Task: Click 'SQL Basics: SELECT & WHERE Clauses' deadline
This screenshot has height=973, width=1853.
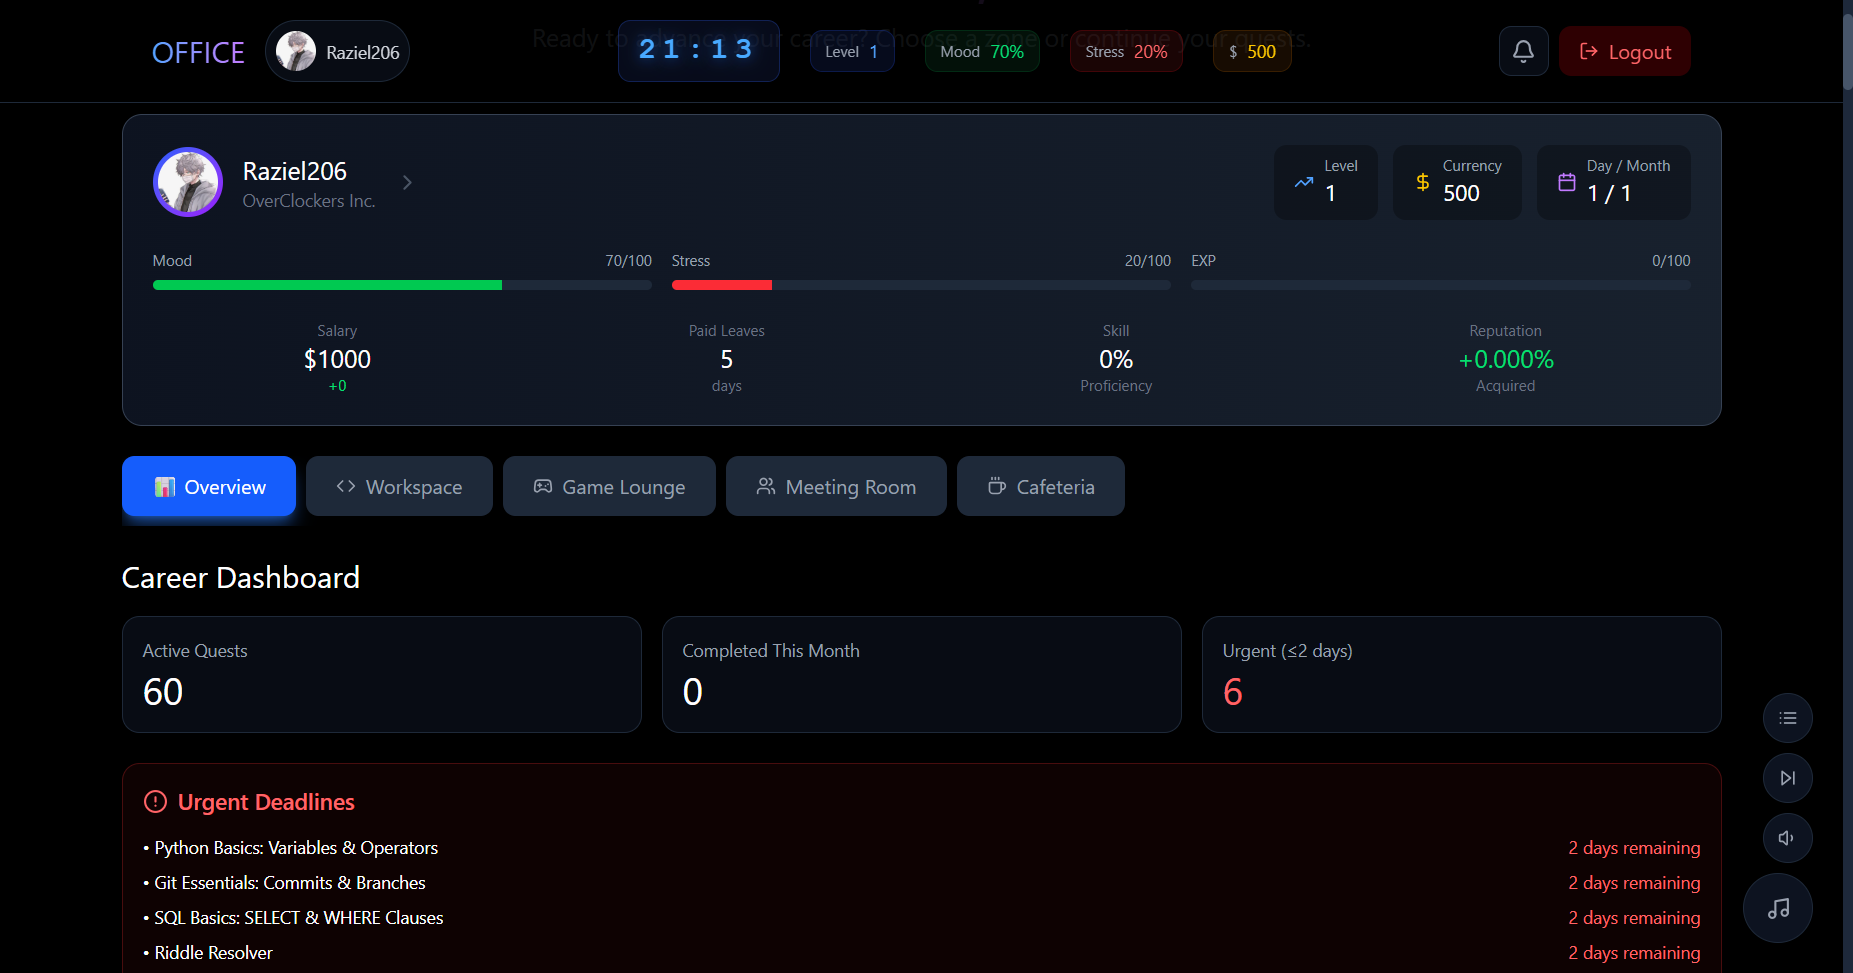Action: [x=299, y=918]
